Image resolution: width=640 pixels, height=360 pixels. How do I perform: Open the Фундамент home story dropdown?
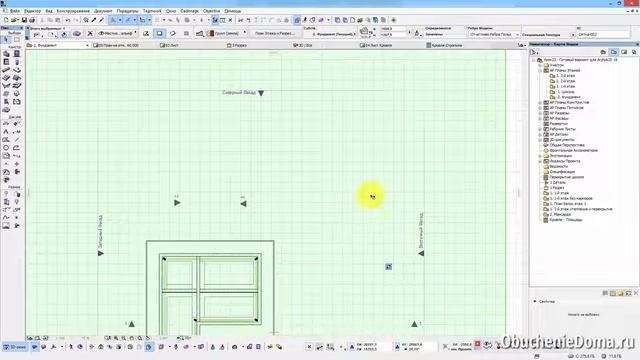pyautogui.click(x=333, y=34)
